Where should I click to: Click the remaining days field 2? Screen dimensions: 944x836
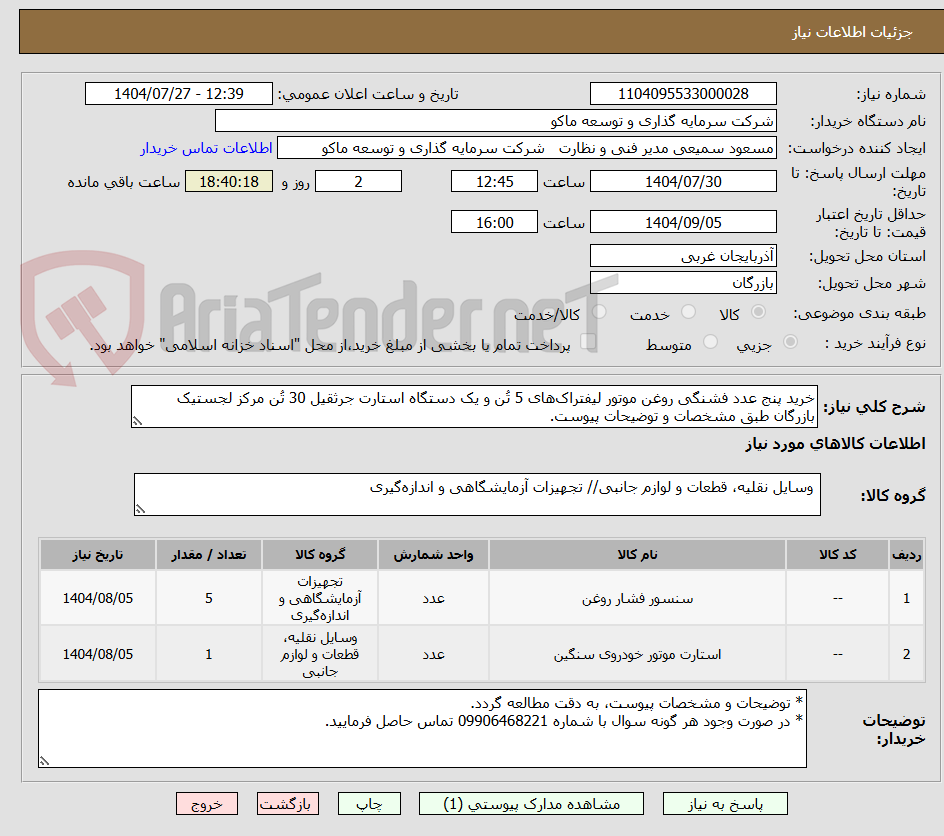(x=358, y=181)
